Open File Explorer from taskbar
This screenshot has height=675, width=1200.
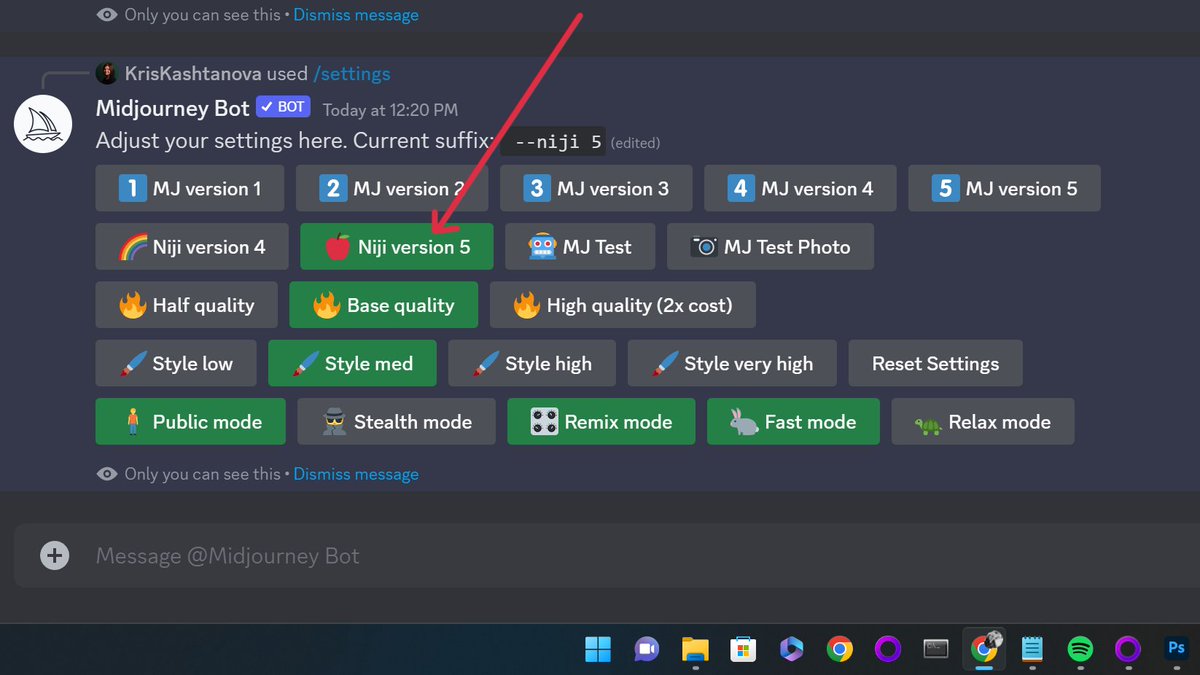coord(695,650)
